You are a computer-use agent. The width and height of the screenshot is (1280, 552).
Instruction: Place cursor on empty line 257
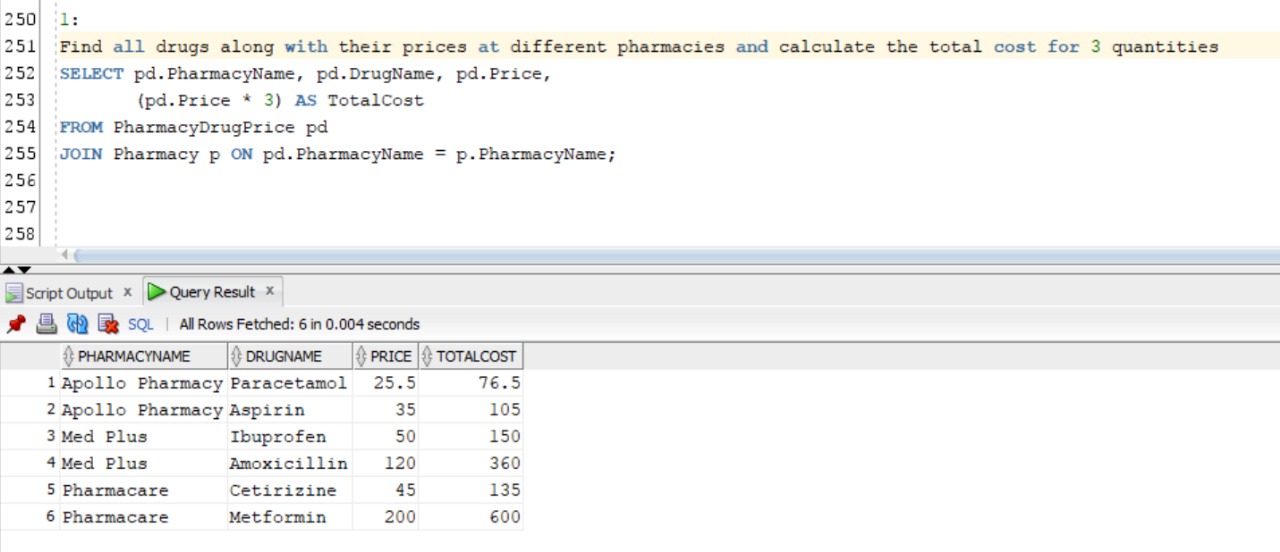click(660, 208)
